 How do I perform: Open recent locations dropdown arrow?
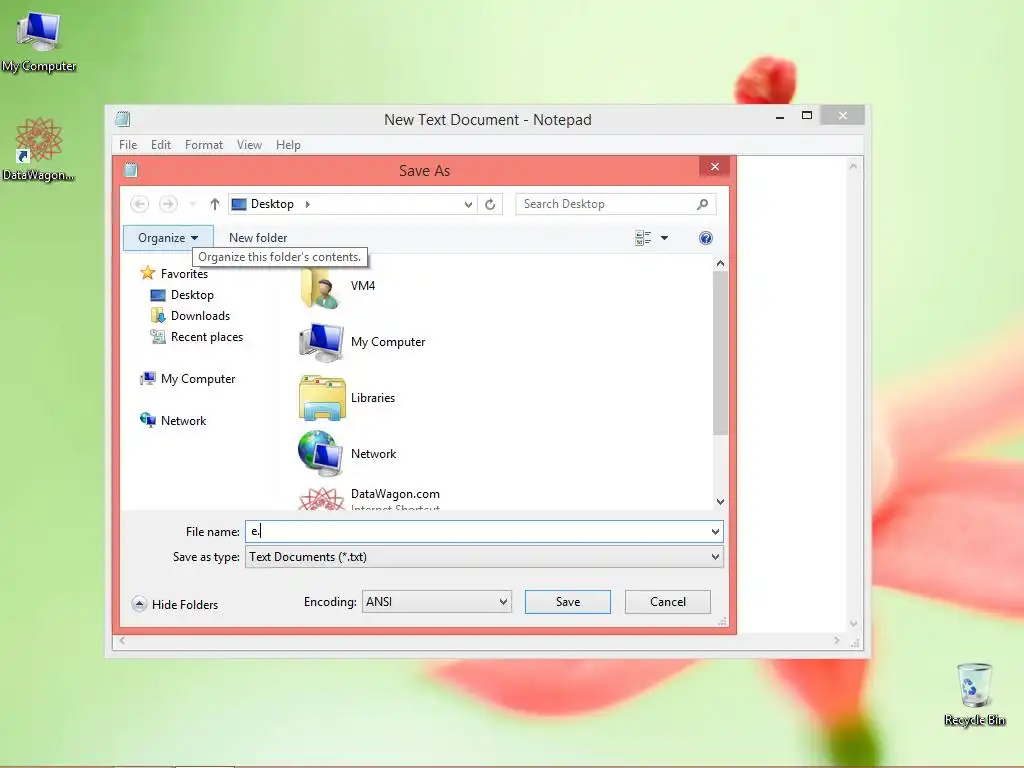pyautogui.click(x=192, y=204)
